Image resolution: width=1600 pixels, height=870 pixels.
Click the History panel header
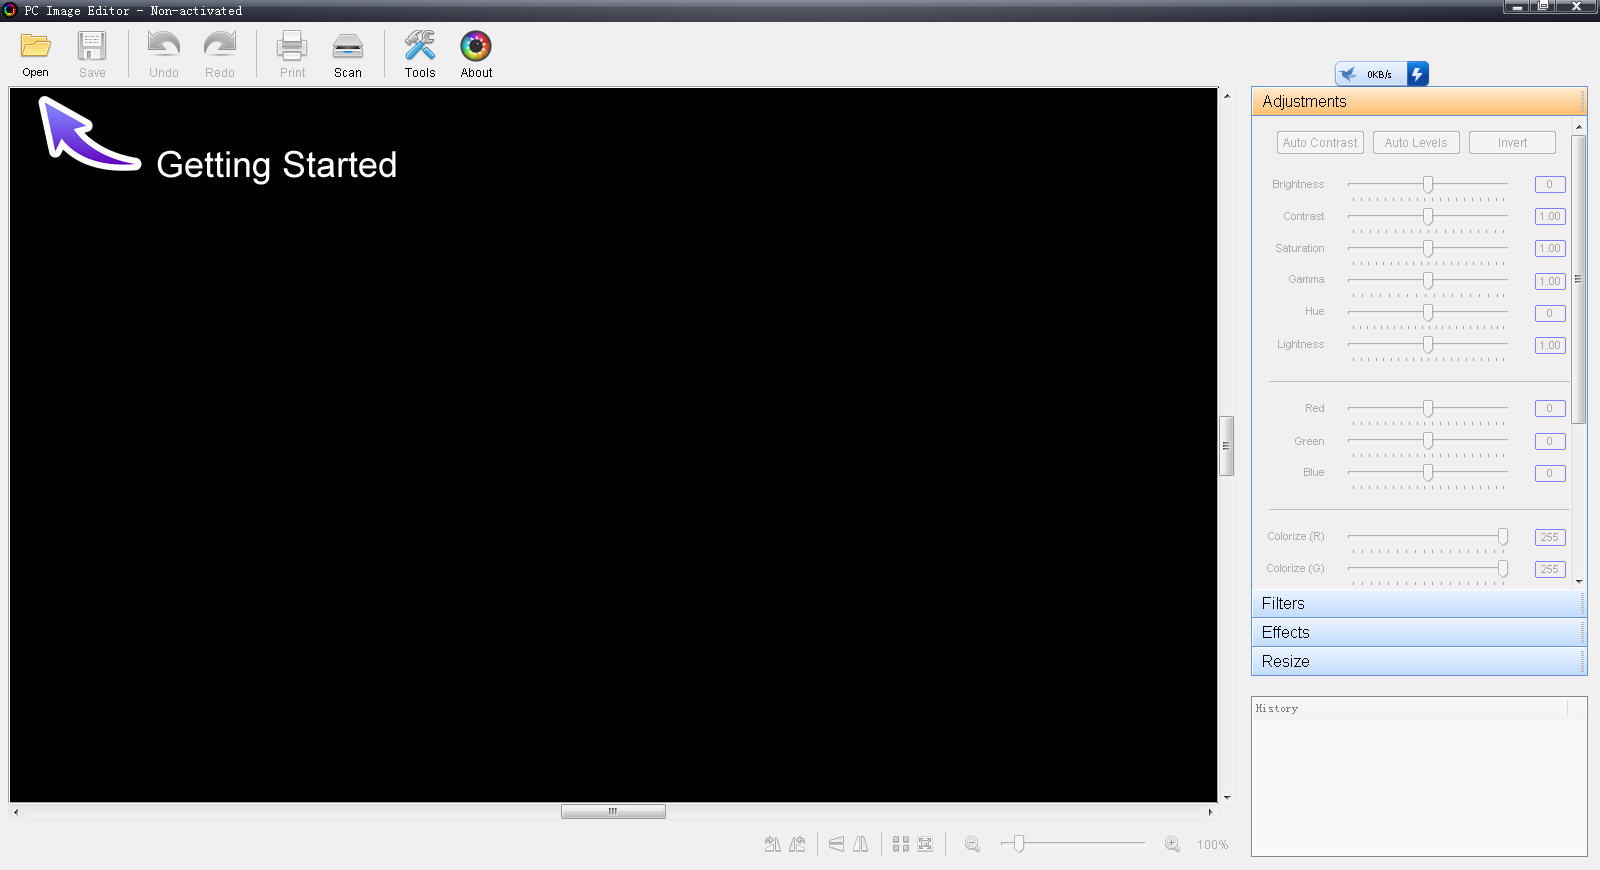(1409, 708)
